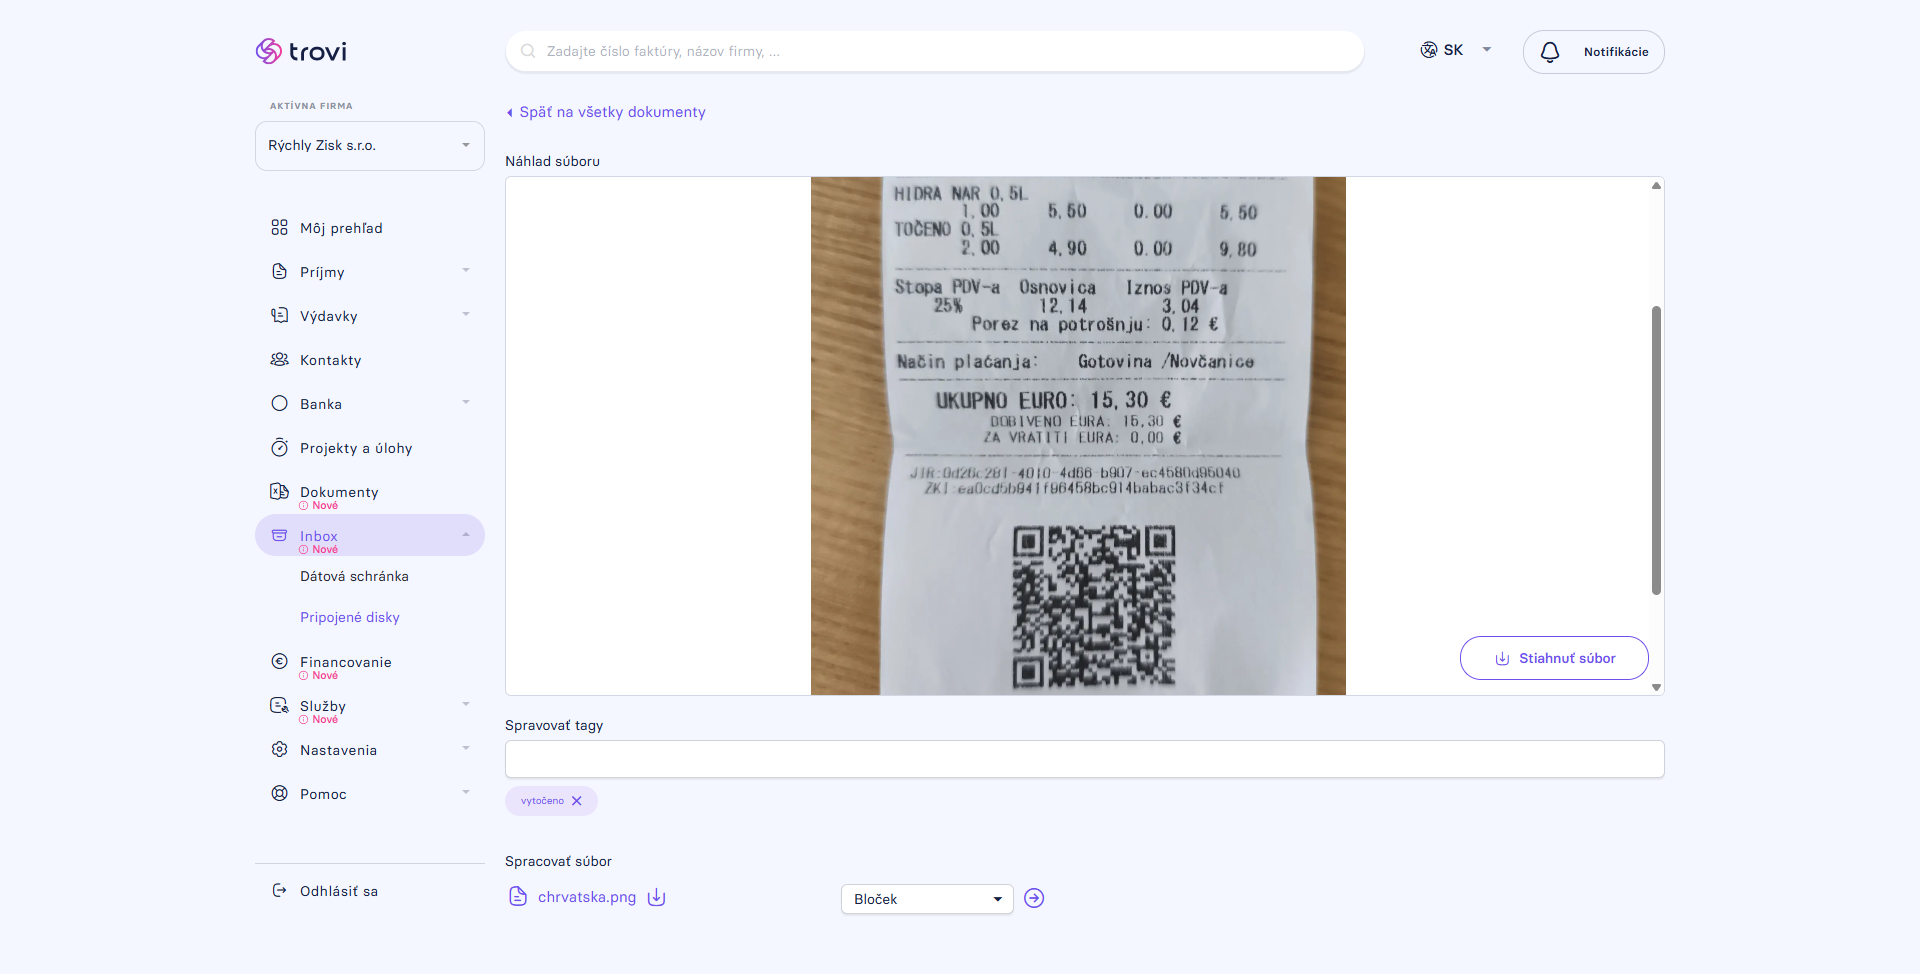This screenshot has height=974, width=1920.
Task: Expand the Banka submenu arrow
Action: (x=466, y=403)
